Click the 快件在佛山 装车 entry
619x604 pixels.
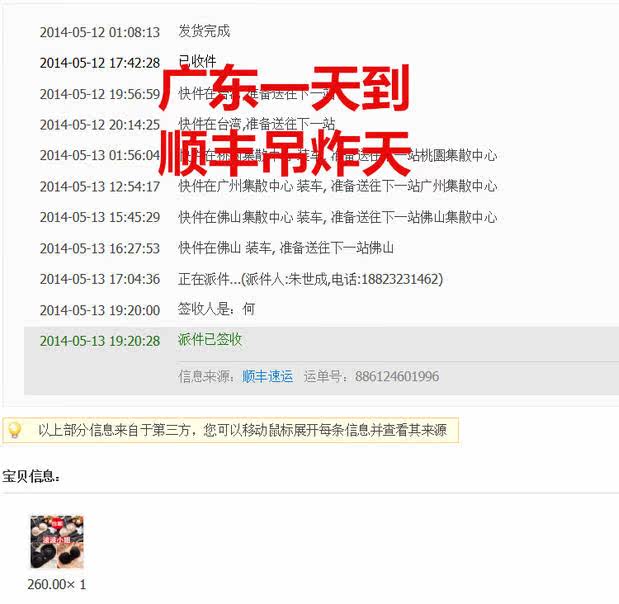(x=286, y=248)
